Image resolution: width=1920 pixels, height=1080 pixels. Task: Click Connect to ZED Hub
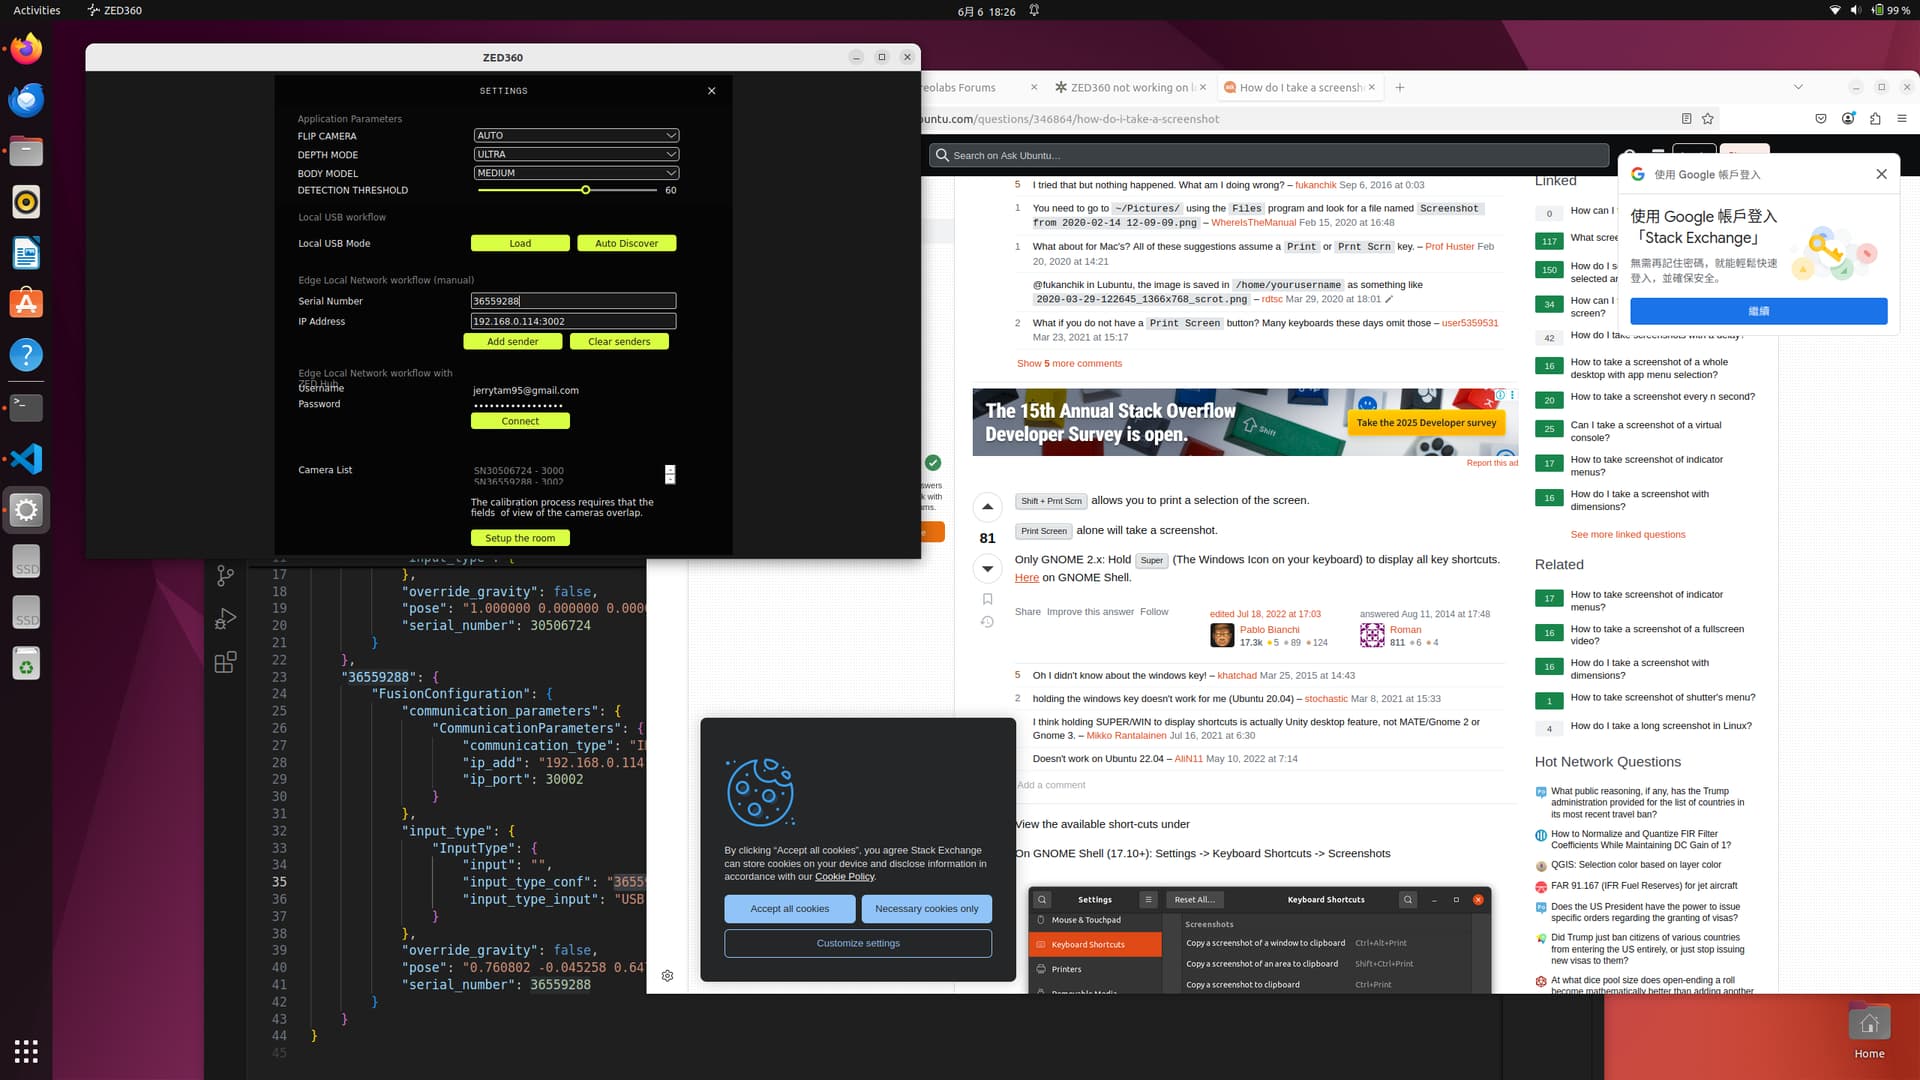[520, 421]
